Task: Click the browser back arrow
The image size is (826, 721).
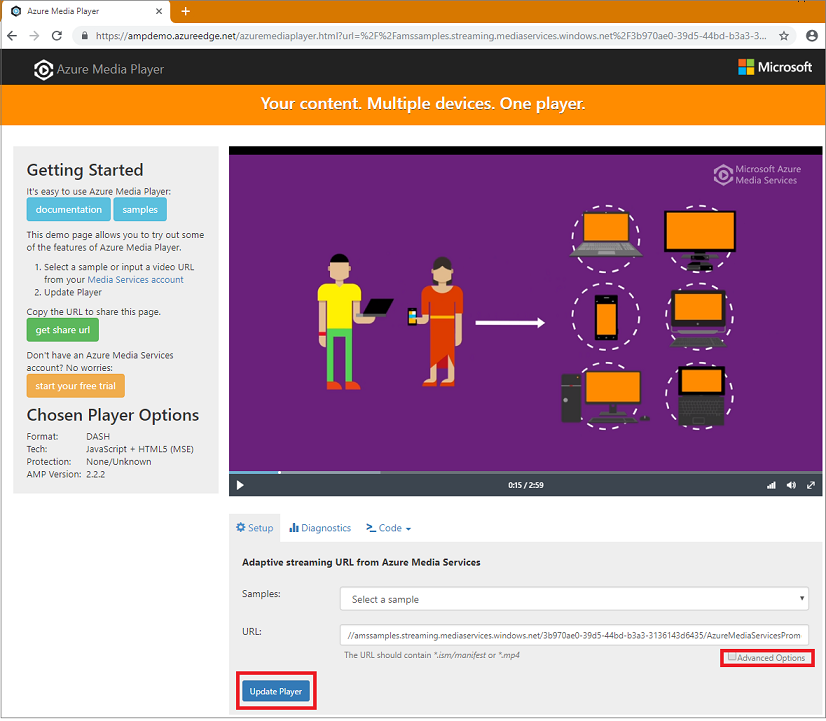Action: click(x=12, y=36)
